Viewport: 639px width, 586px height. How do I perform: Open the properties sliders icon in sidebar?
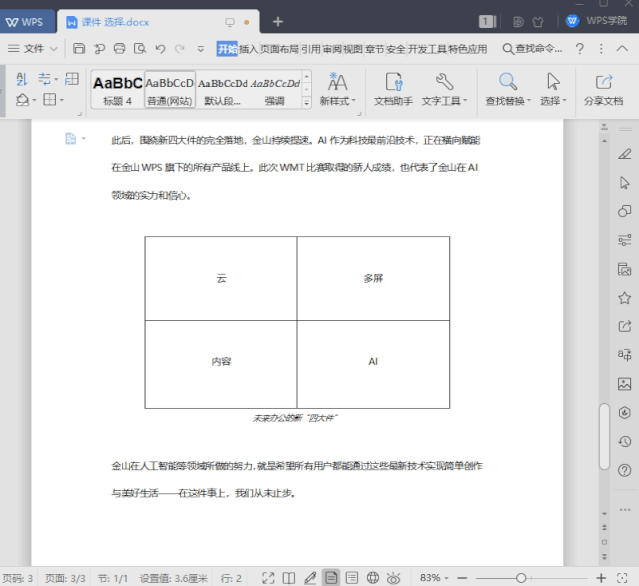pyautogui.click(x=624, y=240)
